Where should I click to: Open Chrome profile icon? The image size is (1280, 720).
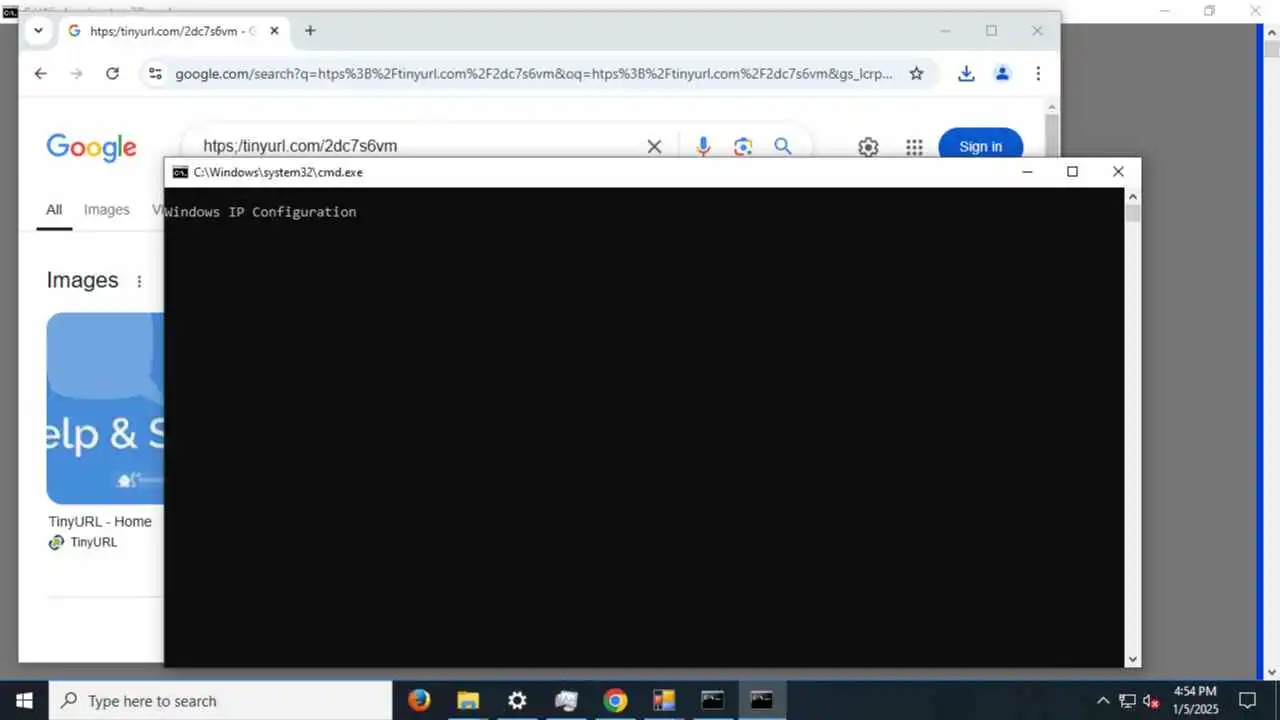coord(1002,74)
